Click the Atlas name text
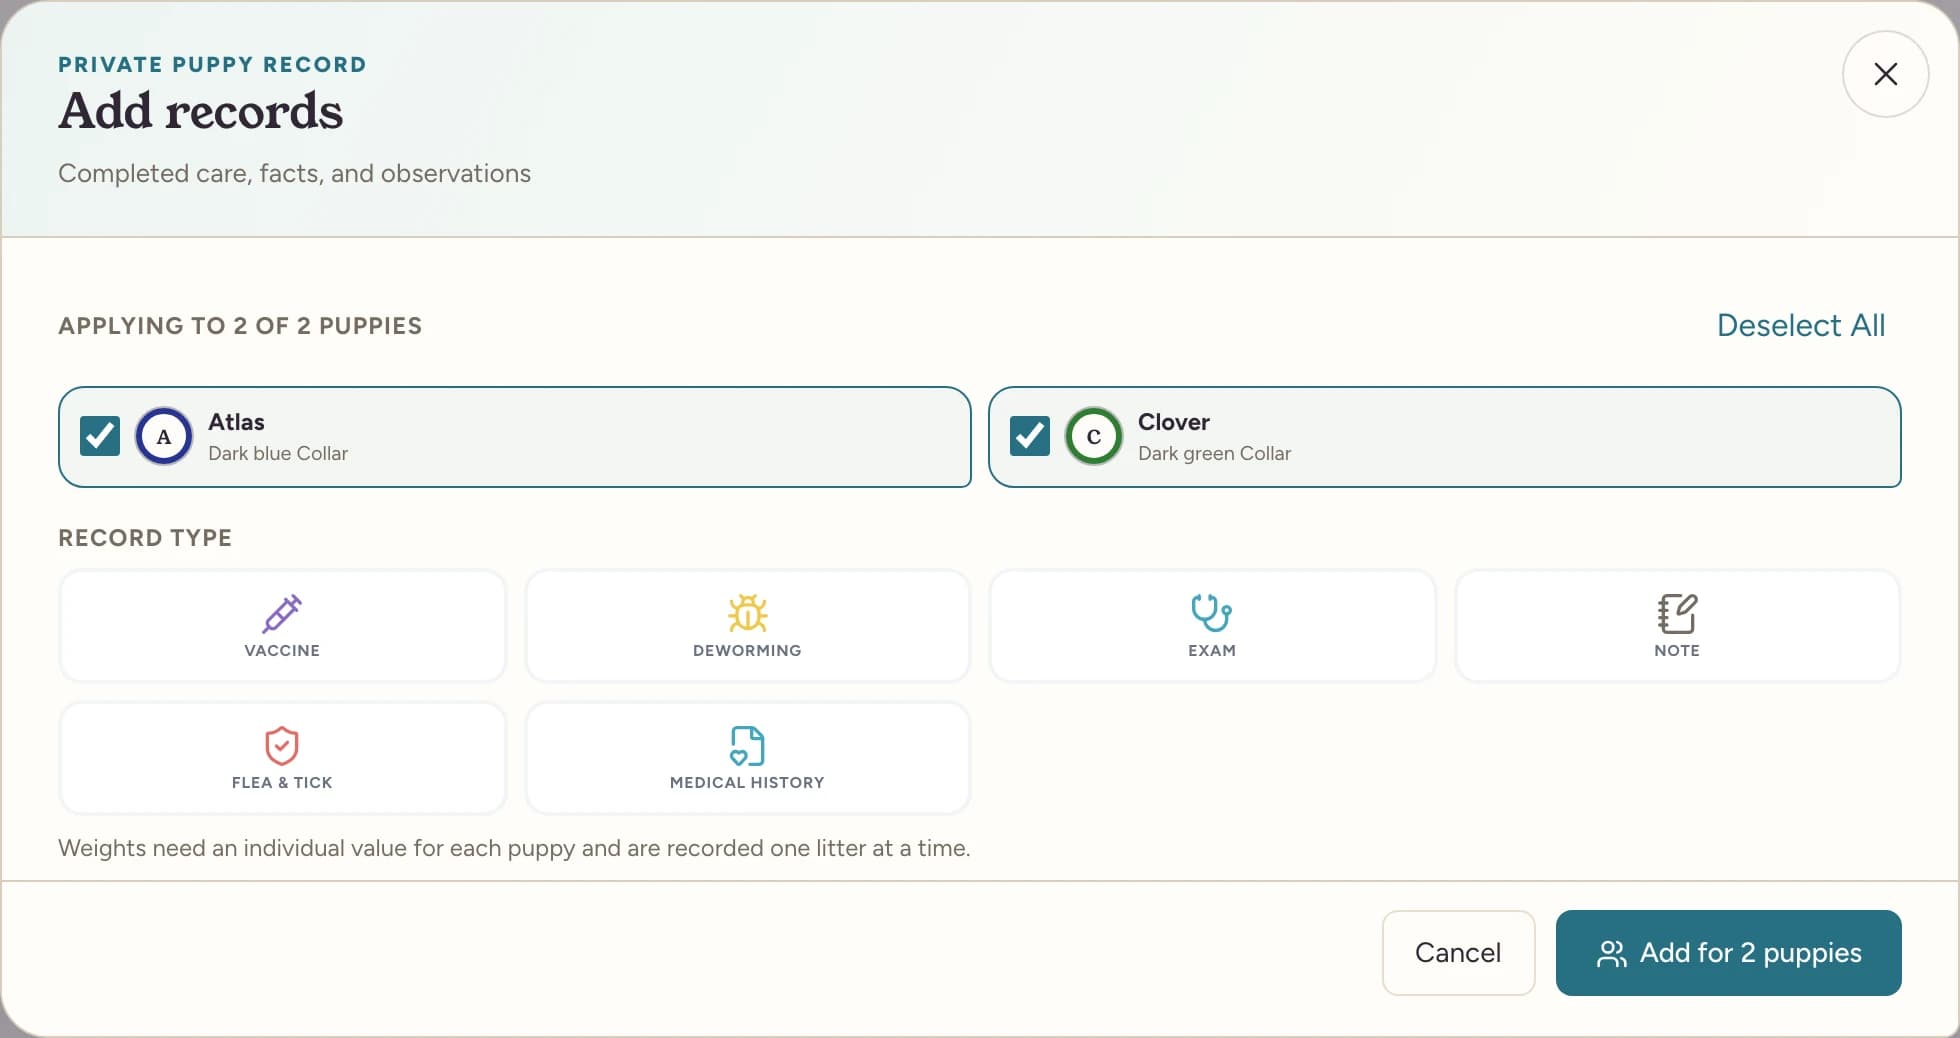 click(236, 422)
